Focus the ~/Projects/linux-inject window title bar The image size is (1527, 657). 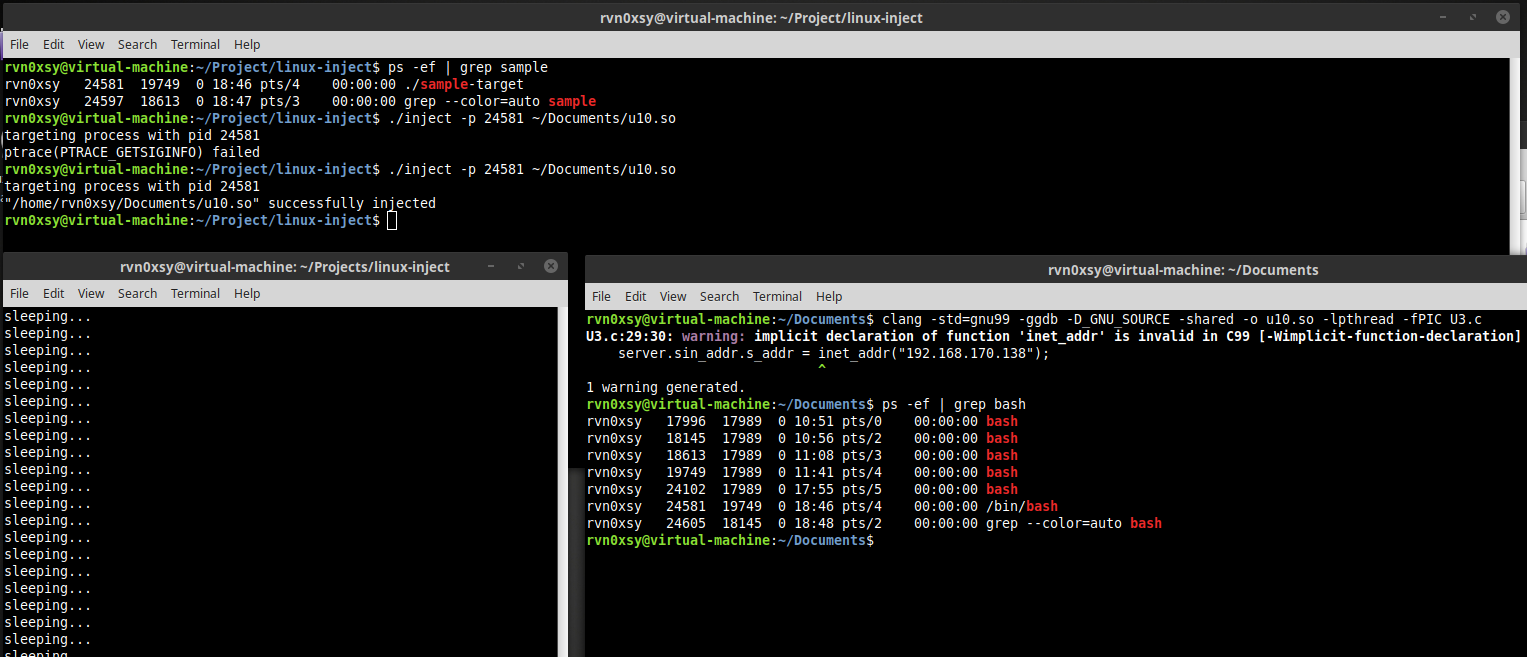[x=284, y=267]
